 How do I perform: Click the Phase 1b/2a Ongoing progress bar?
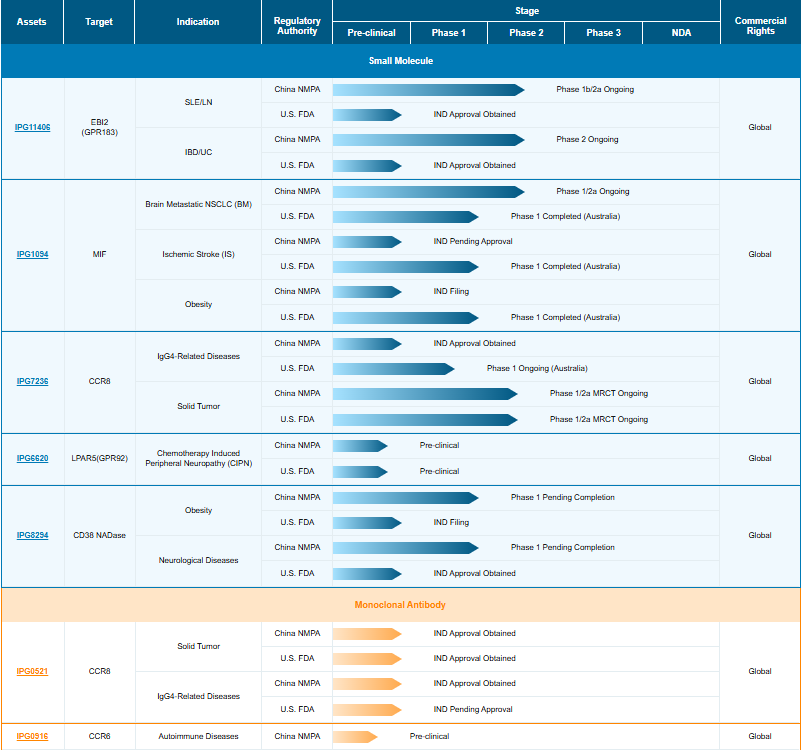click(x=428, y=90)
